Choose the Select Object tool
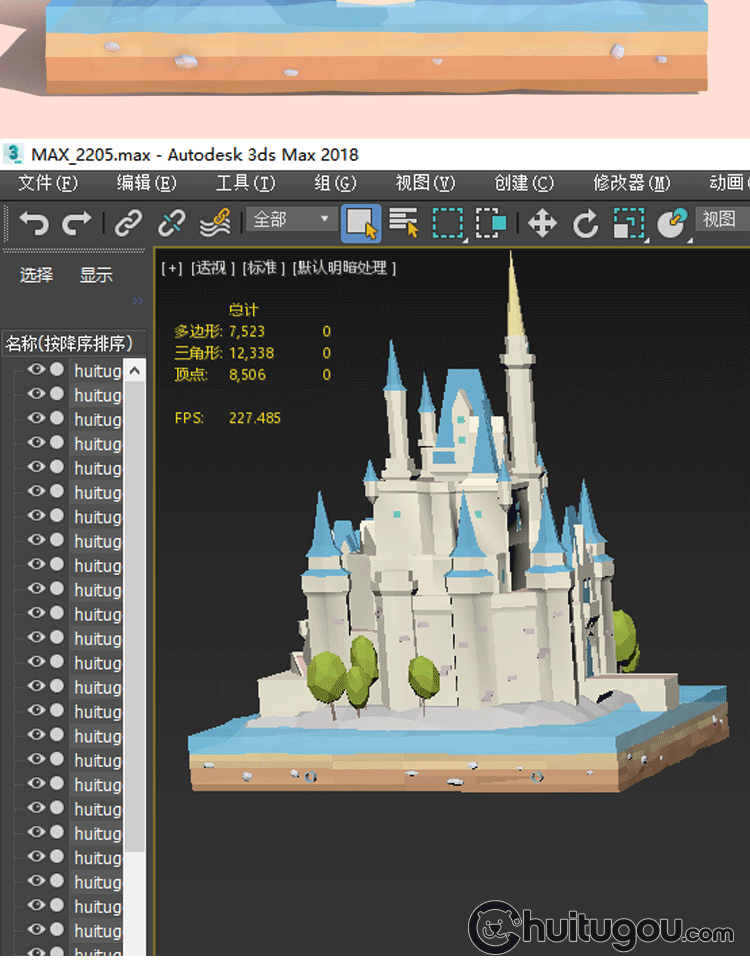 click(x=360, y=222)
